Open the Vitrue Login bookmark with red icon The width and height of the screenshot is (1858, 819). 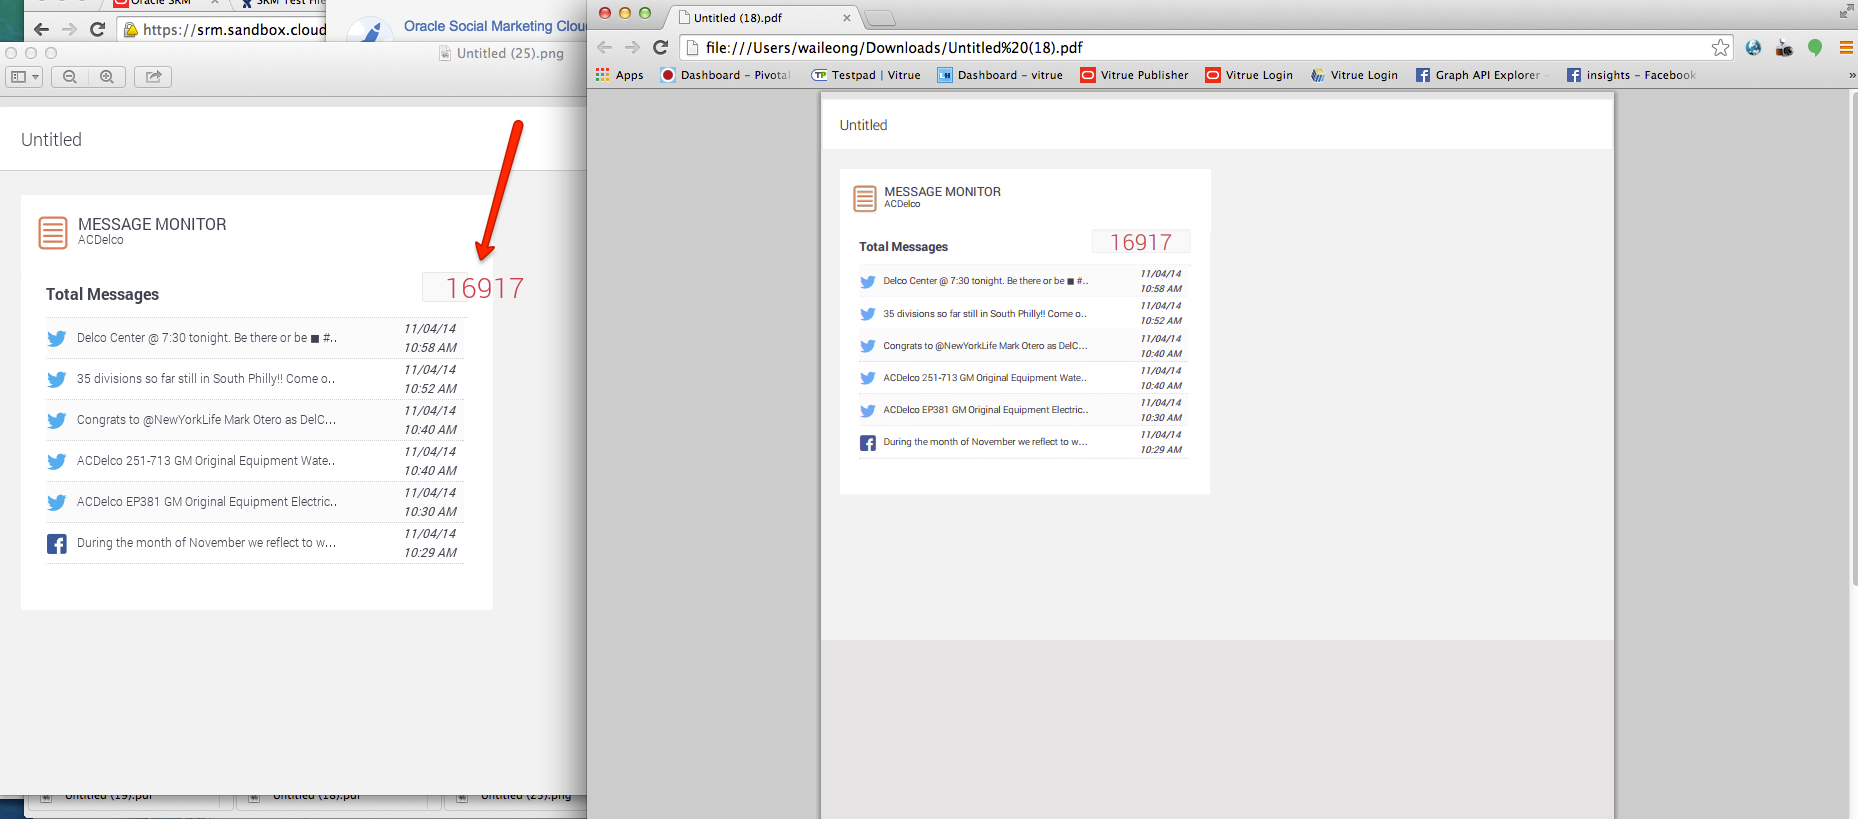(1249, 75)
